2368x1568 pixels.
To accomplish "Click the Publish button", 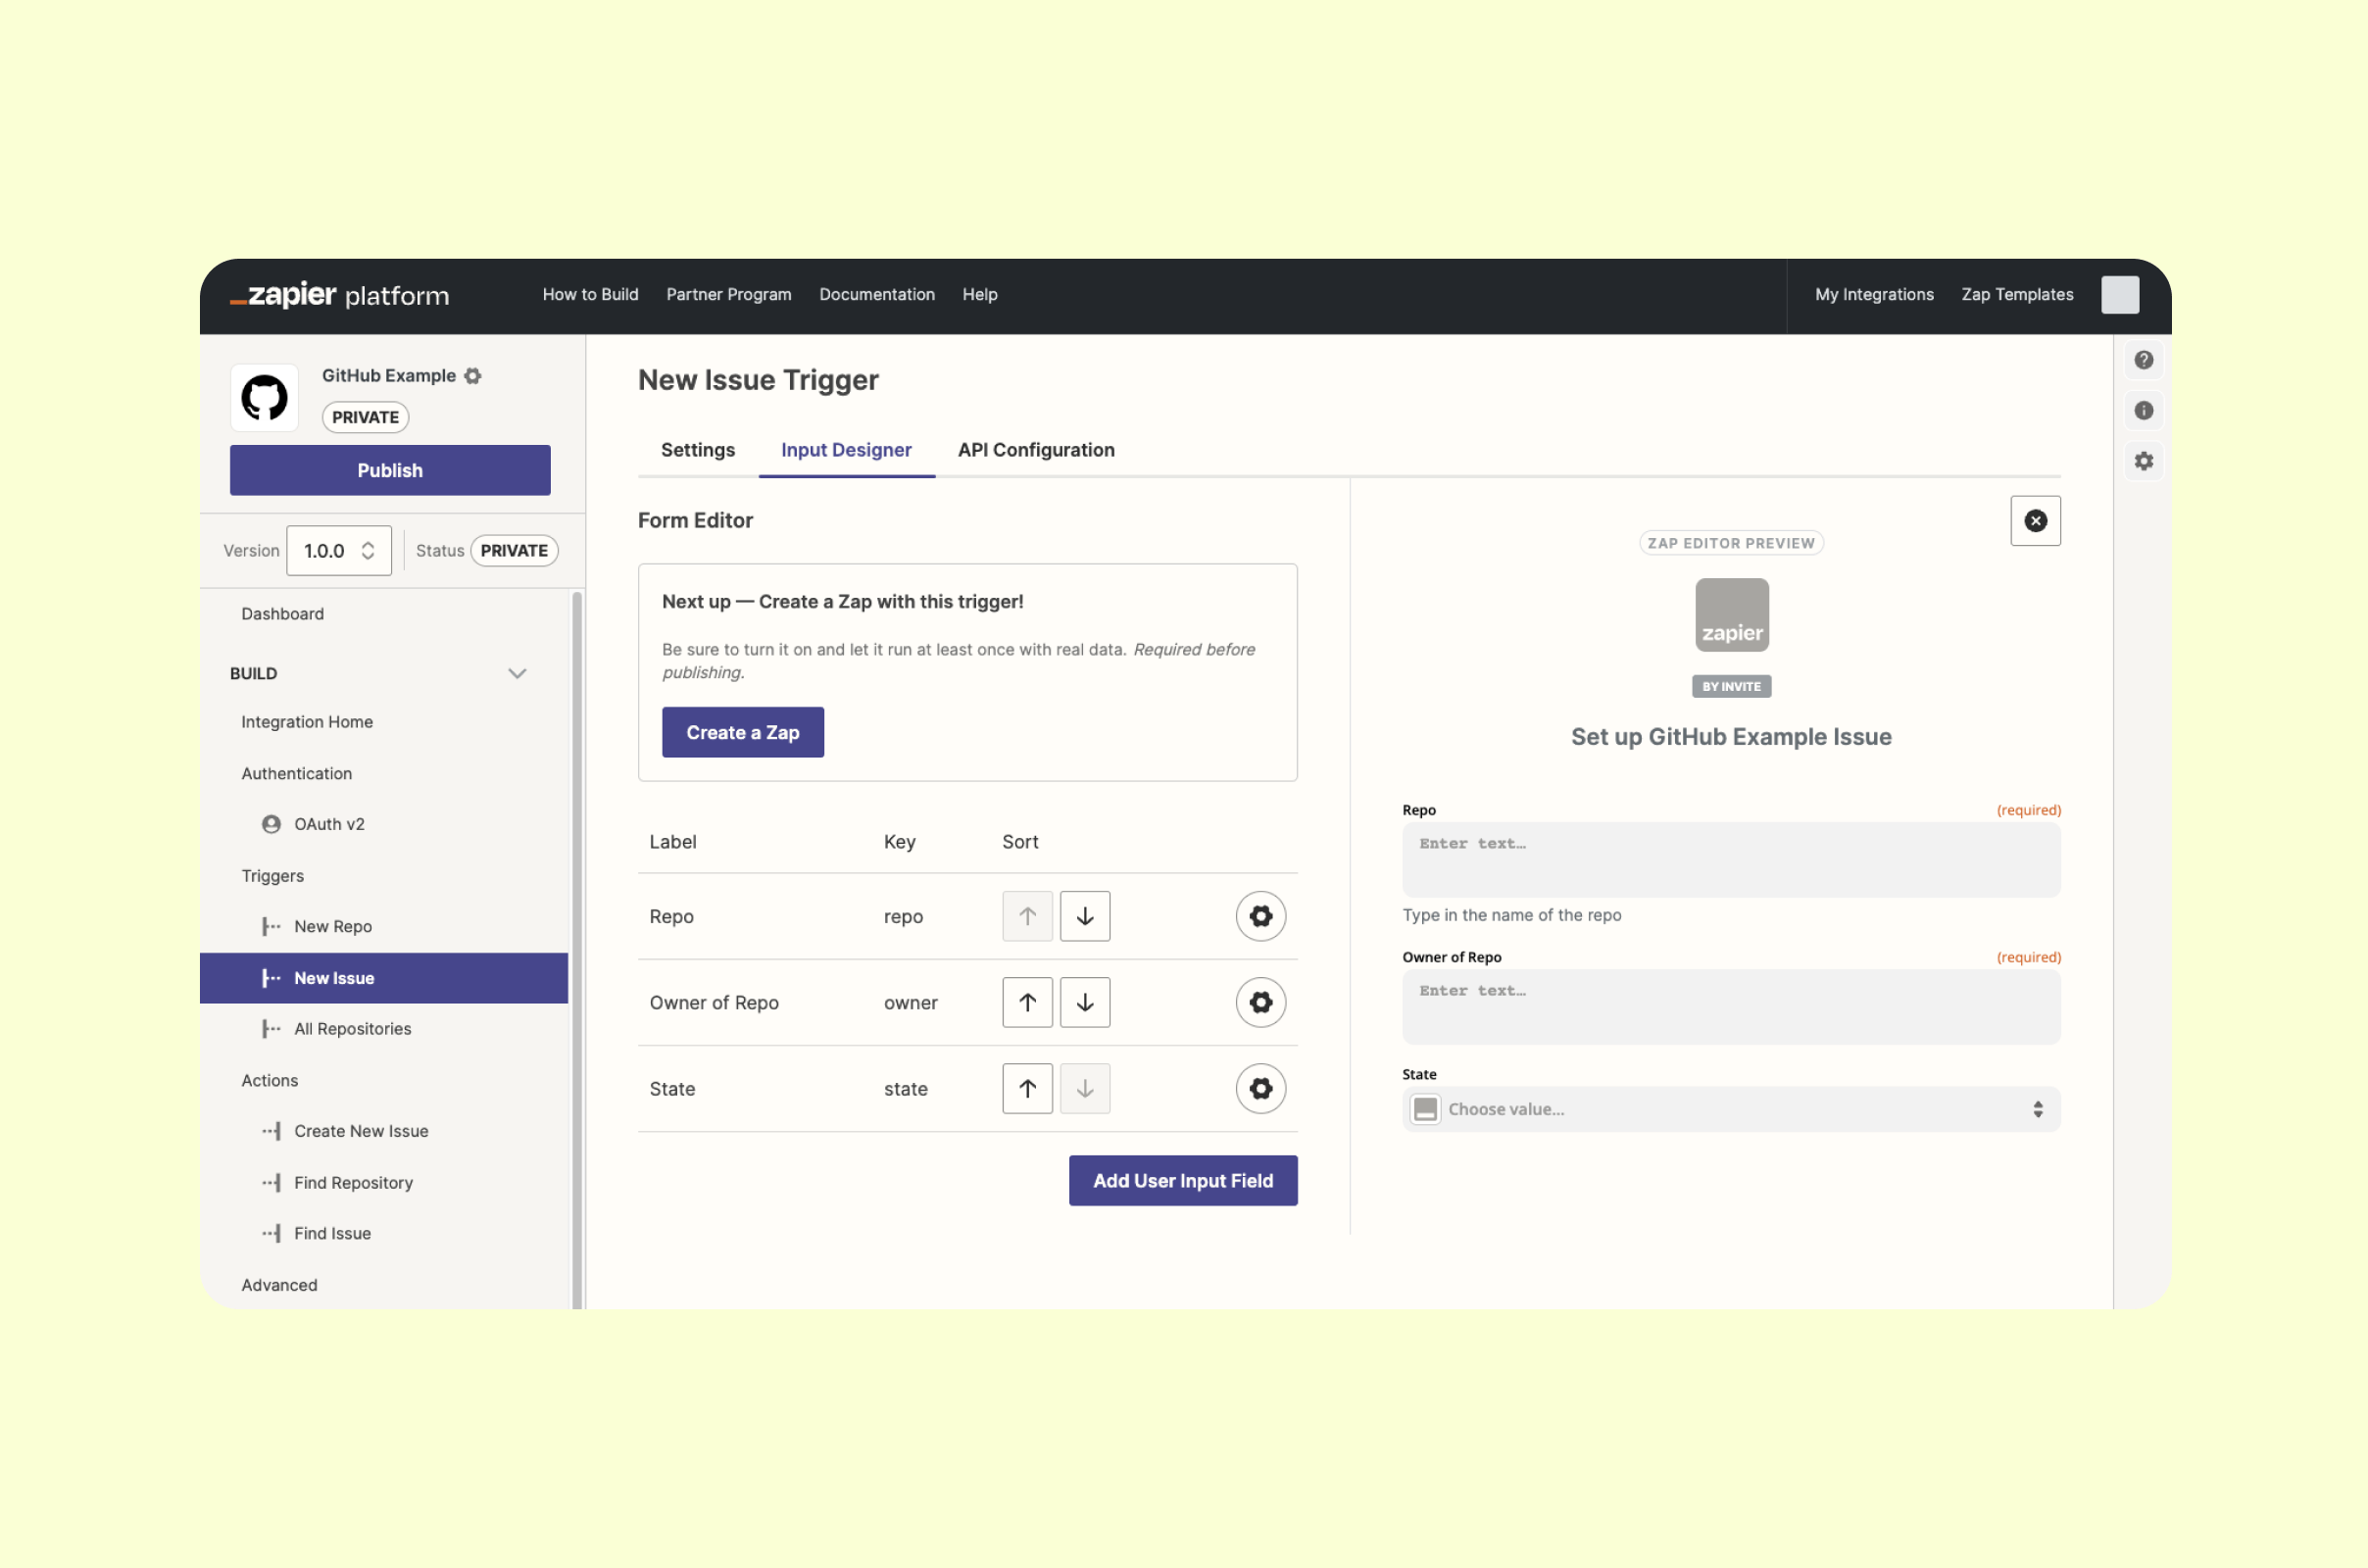I will point(390,470).
